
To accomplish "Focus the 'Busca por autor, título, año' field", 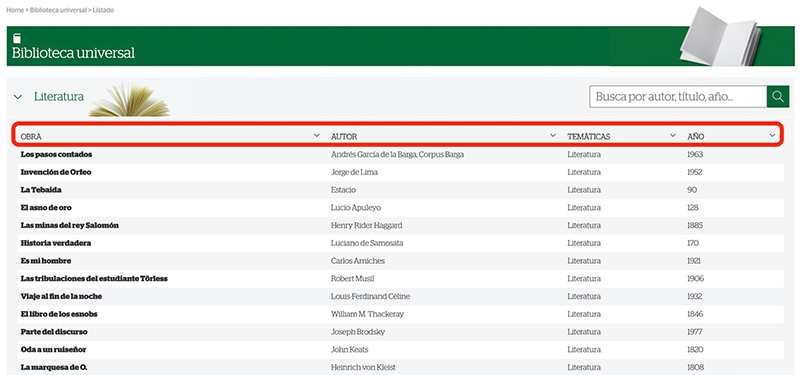I will (678, 96).
